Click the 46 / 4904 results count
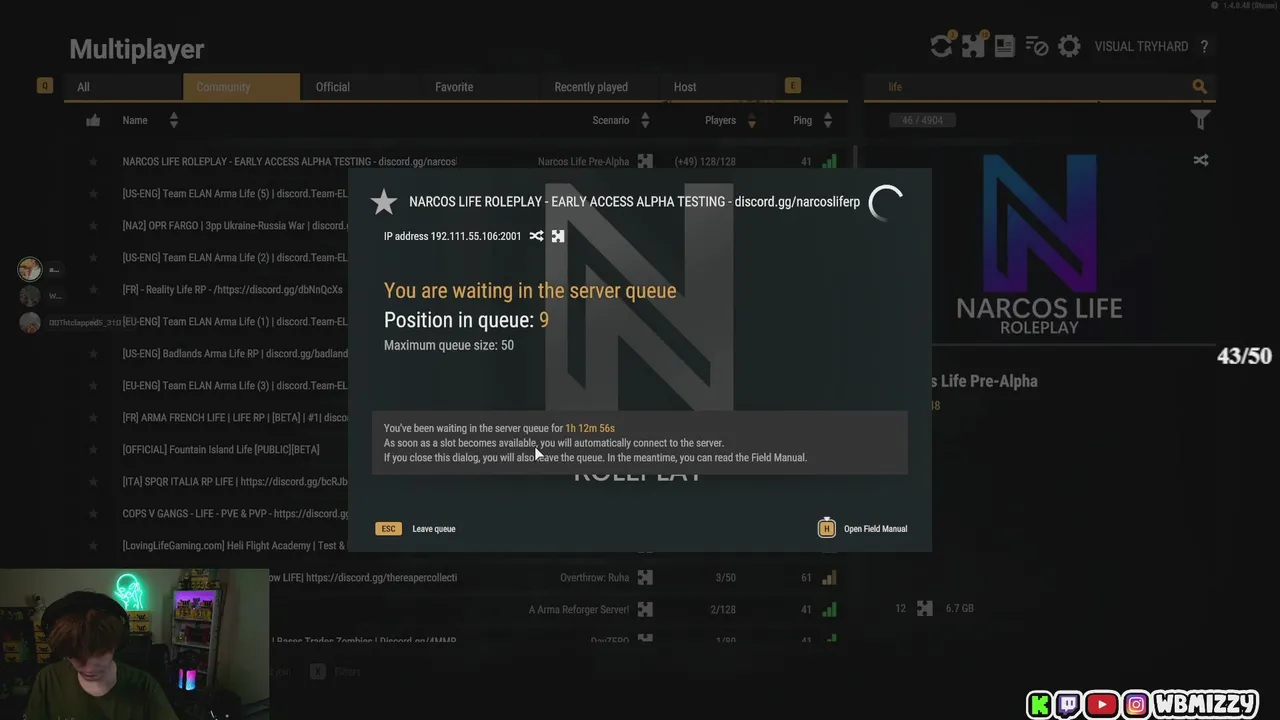The image size is (1280, 720). click(x=922, y=120)
